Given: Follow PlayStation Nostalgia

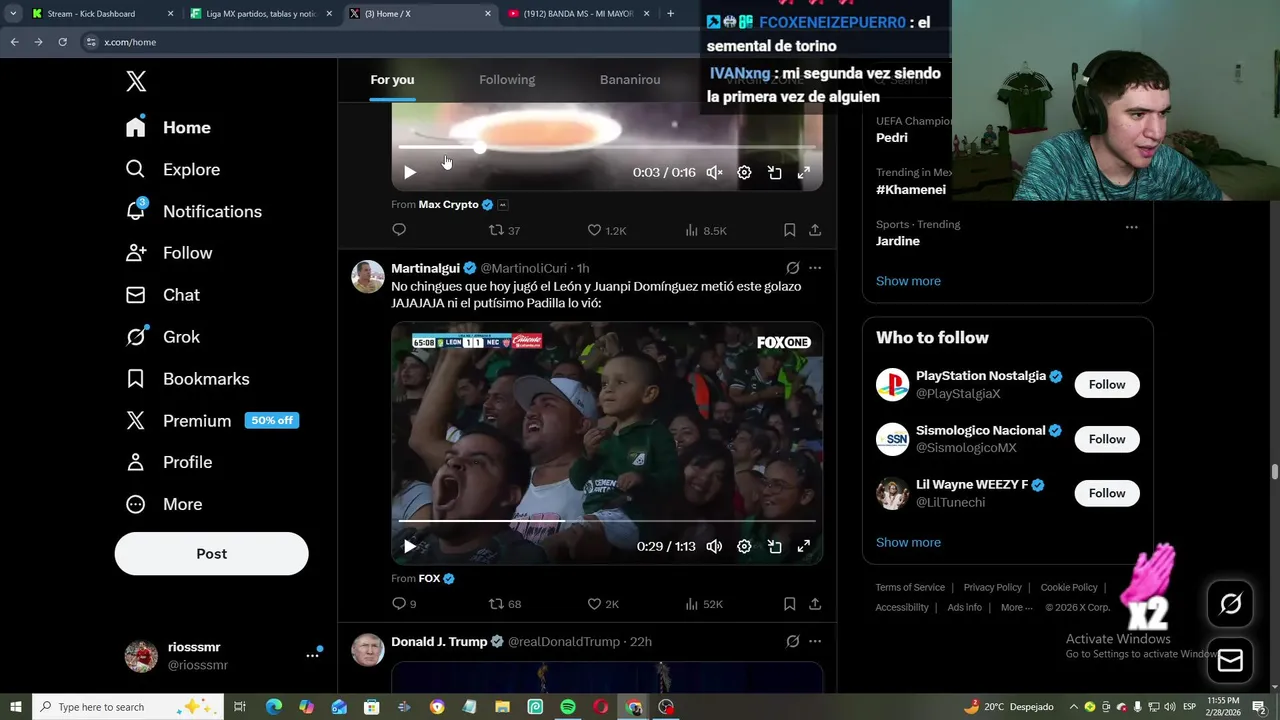Looking at the screenshot, I should (x=1107, y=384).
